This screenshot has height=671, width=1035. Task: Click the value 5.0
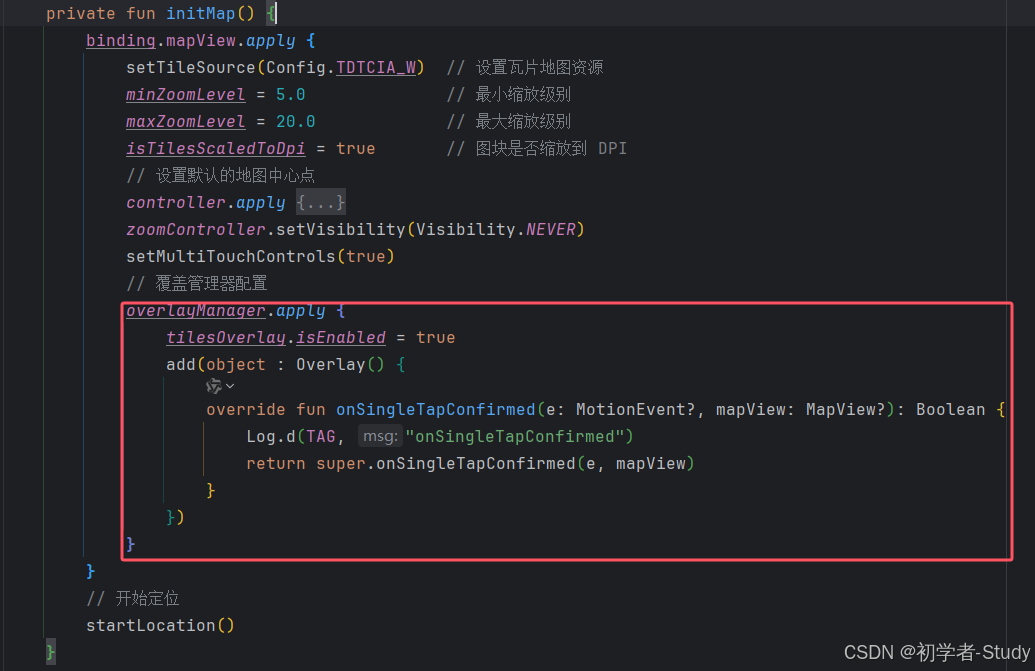[x=290, y=94]
